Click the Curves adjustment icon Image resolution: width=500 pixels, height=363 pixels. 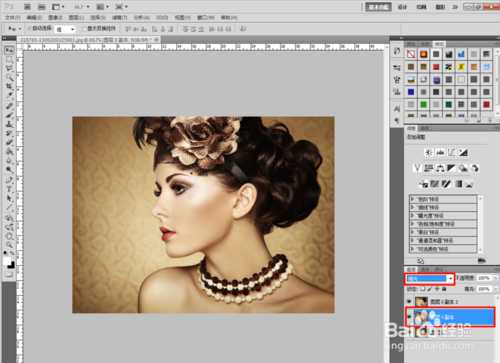452,153
